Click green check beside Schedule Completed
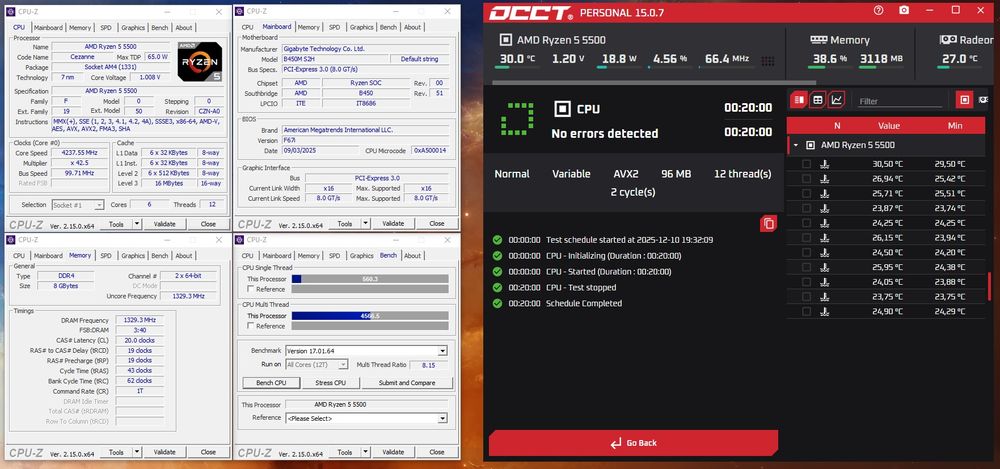 pyautogui.click(x=497, y=303)
